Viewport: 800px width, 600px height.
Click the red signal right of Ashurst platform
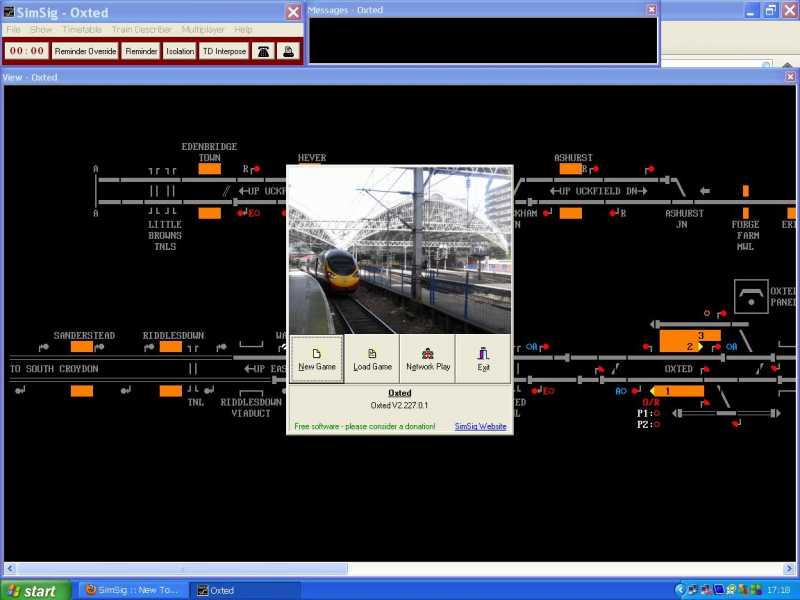(594, 169)
